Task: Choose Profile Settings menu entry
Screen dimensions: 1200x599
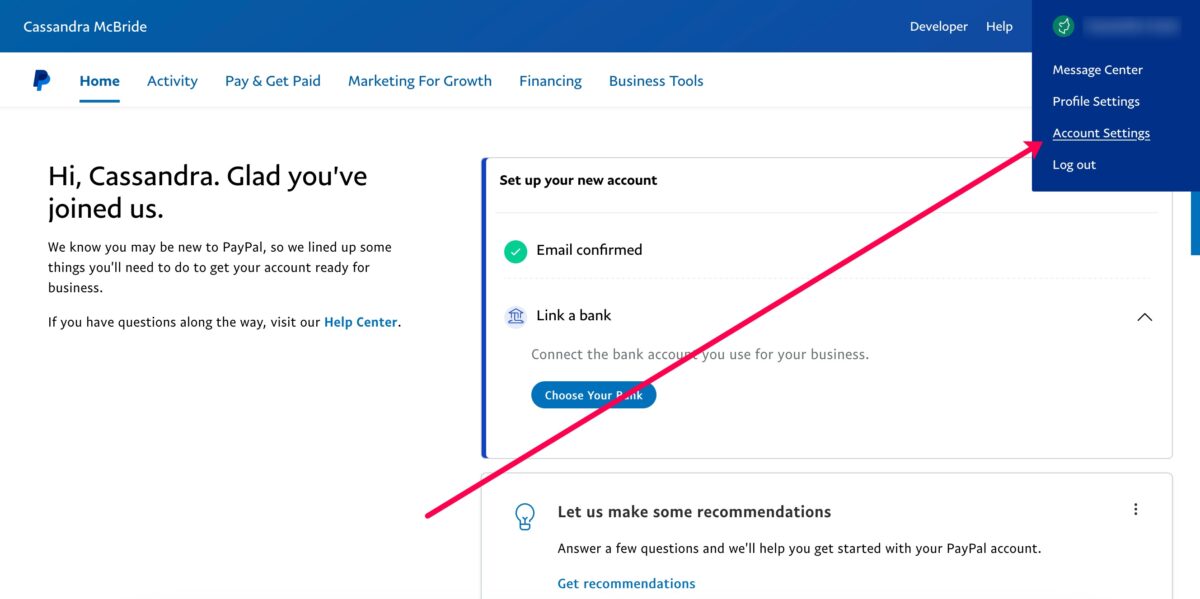Action: pos(1096,101)
